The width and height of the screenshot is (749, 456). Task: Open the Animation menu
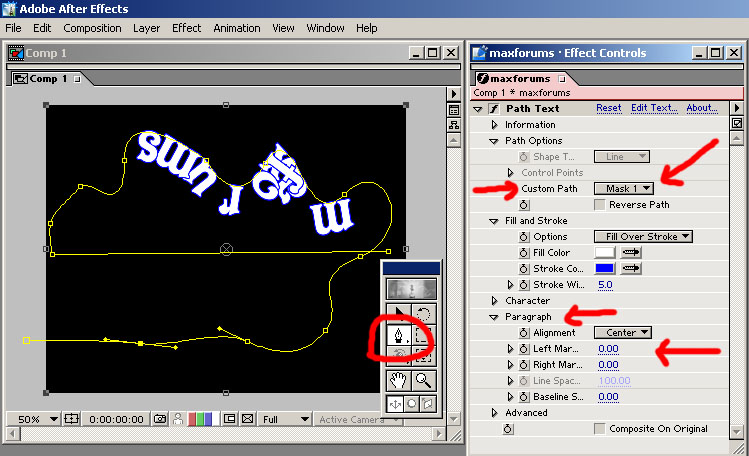237,28
